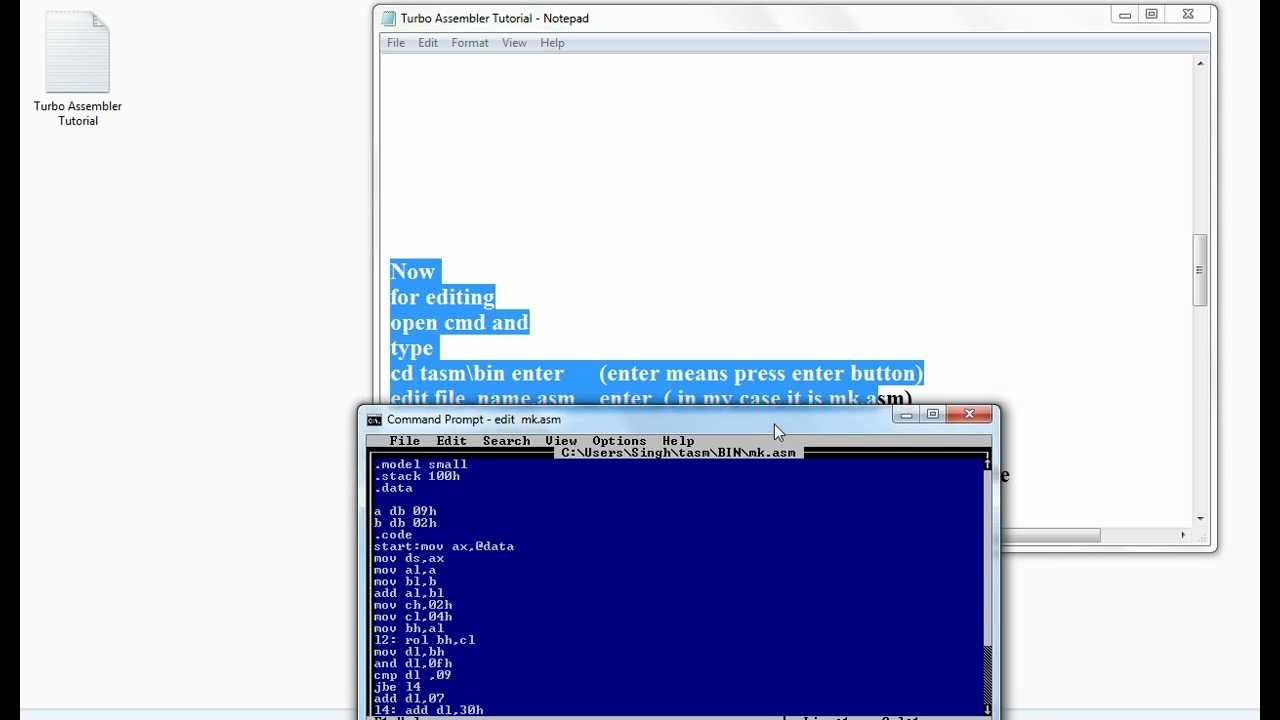The width and height of the screenshot is (1280, 720).
Task: Open the Edit menu in the DOS editor
Action: pyautogui.click(x=451, y=441)
